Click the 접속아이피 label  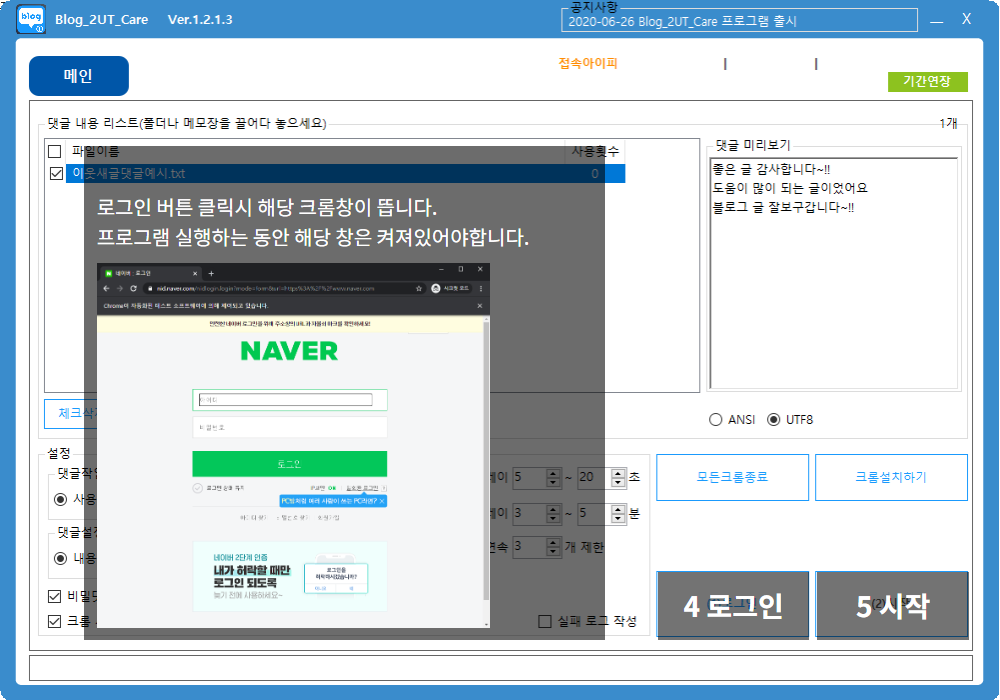click(x=587, y=63)
